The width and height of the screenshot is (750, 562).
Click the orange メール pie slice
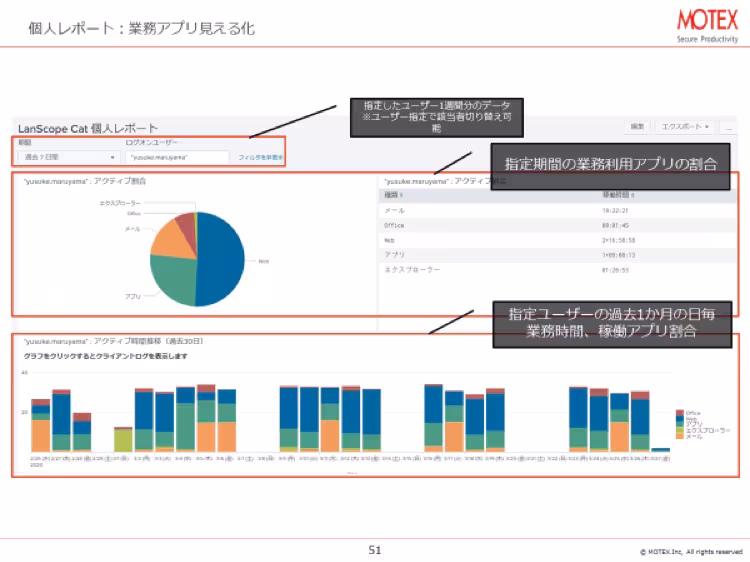tap(172, 239)
